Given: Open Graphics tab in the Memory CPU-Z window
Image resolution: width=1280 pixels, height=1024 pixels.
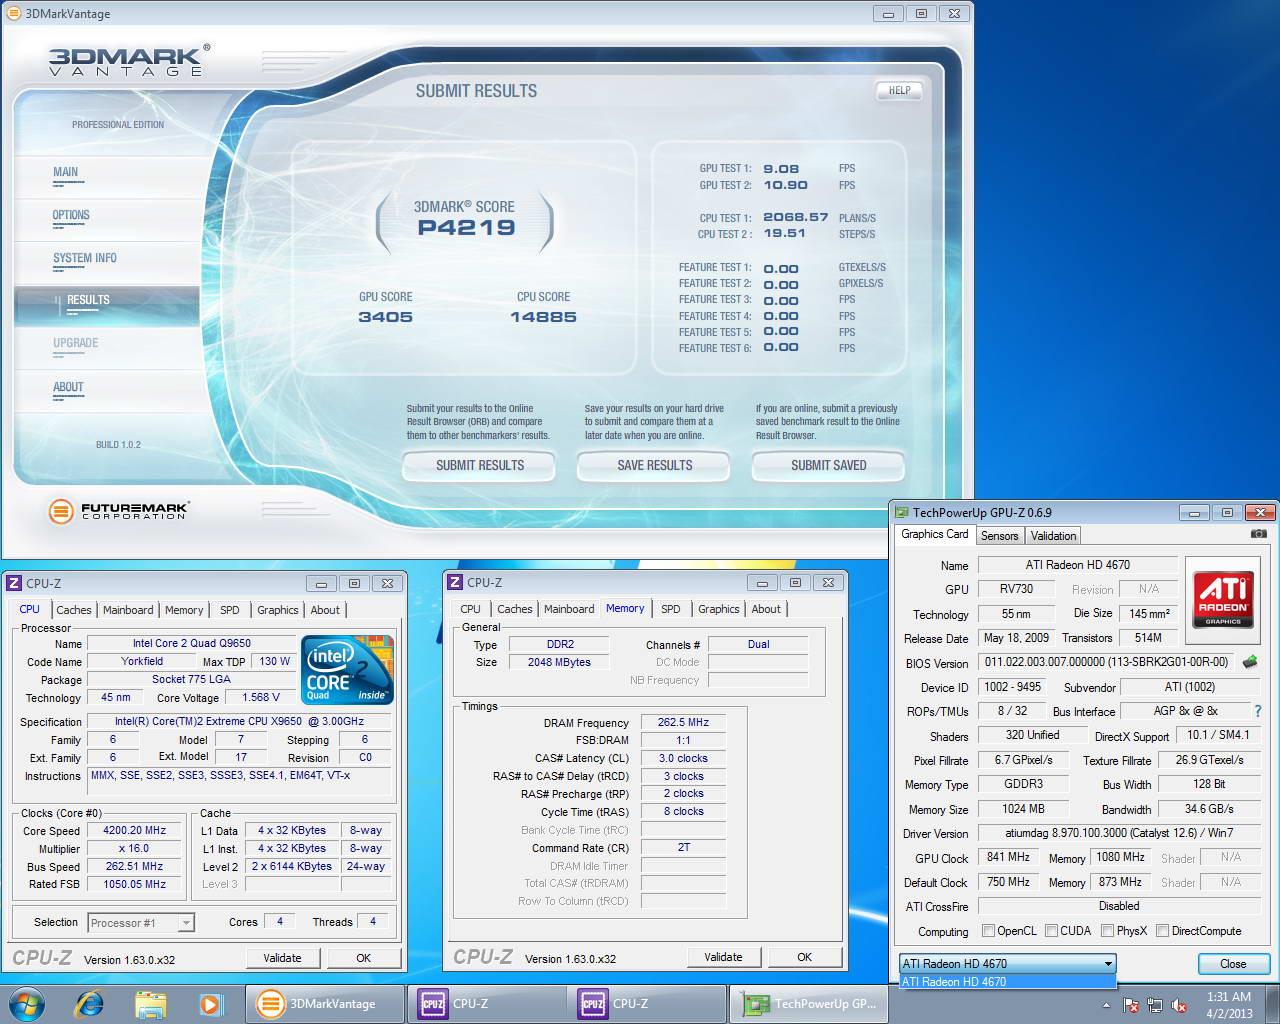Looking at the screenshot, I should coord(719,609).
